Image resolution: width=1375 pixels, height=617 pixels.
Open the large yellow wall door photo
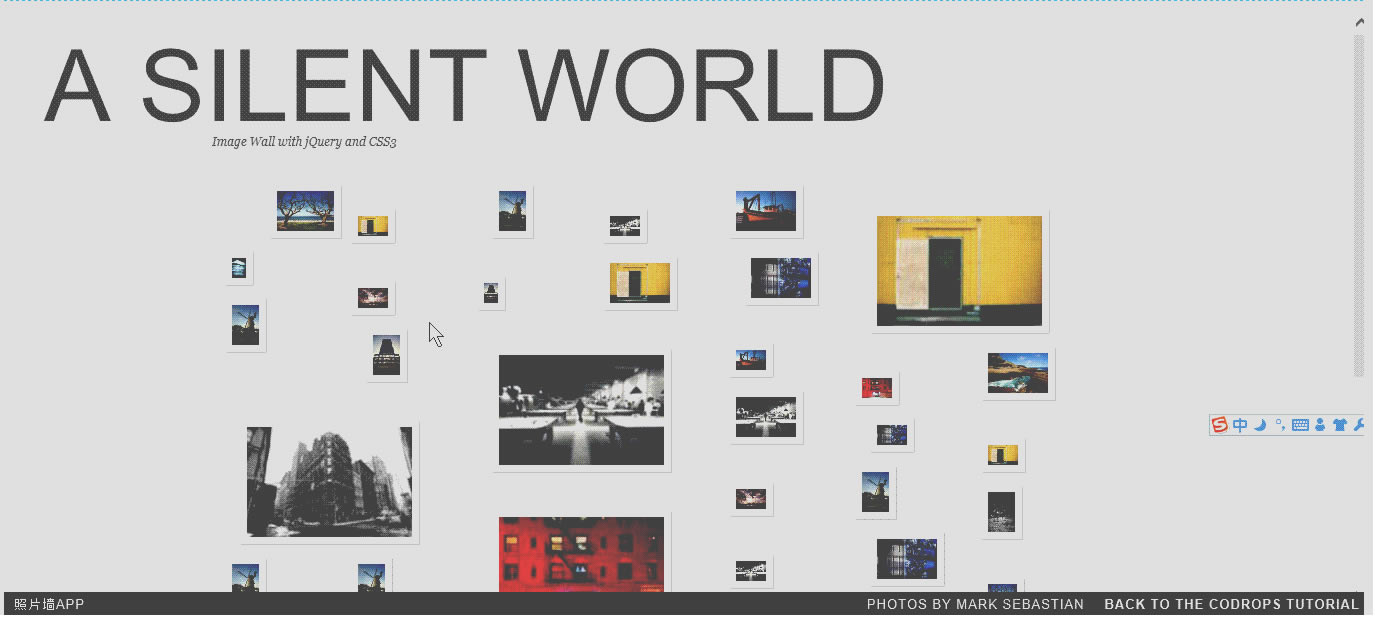click(x=959, y=271)
